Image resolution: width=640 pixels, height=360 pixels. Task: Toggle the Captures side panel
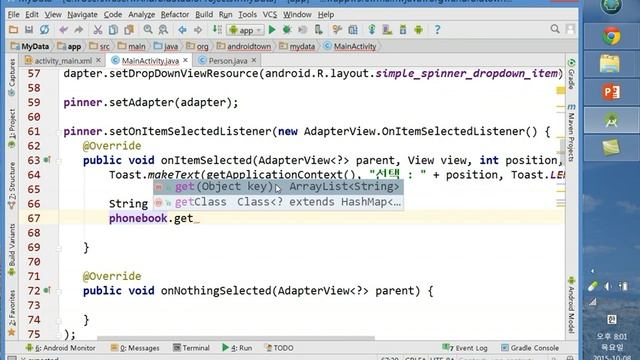click(12, 78)
